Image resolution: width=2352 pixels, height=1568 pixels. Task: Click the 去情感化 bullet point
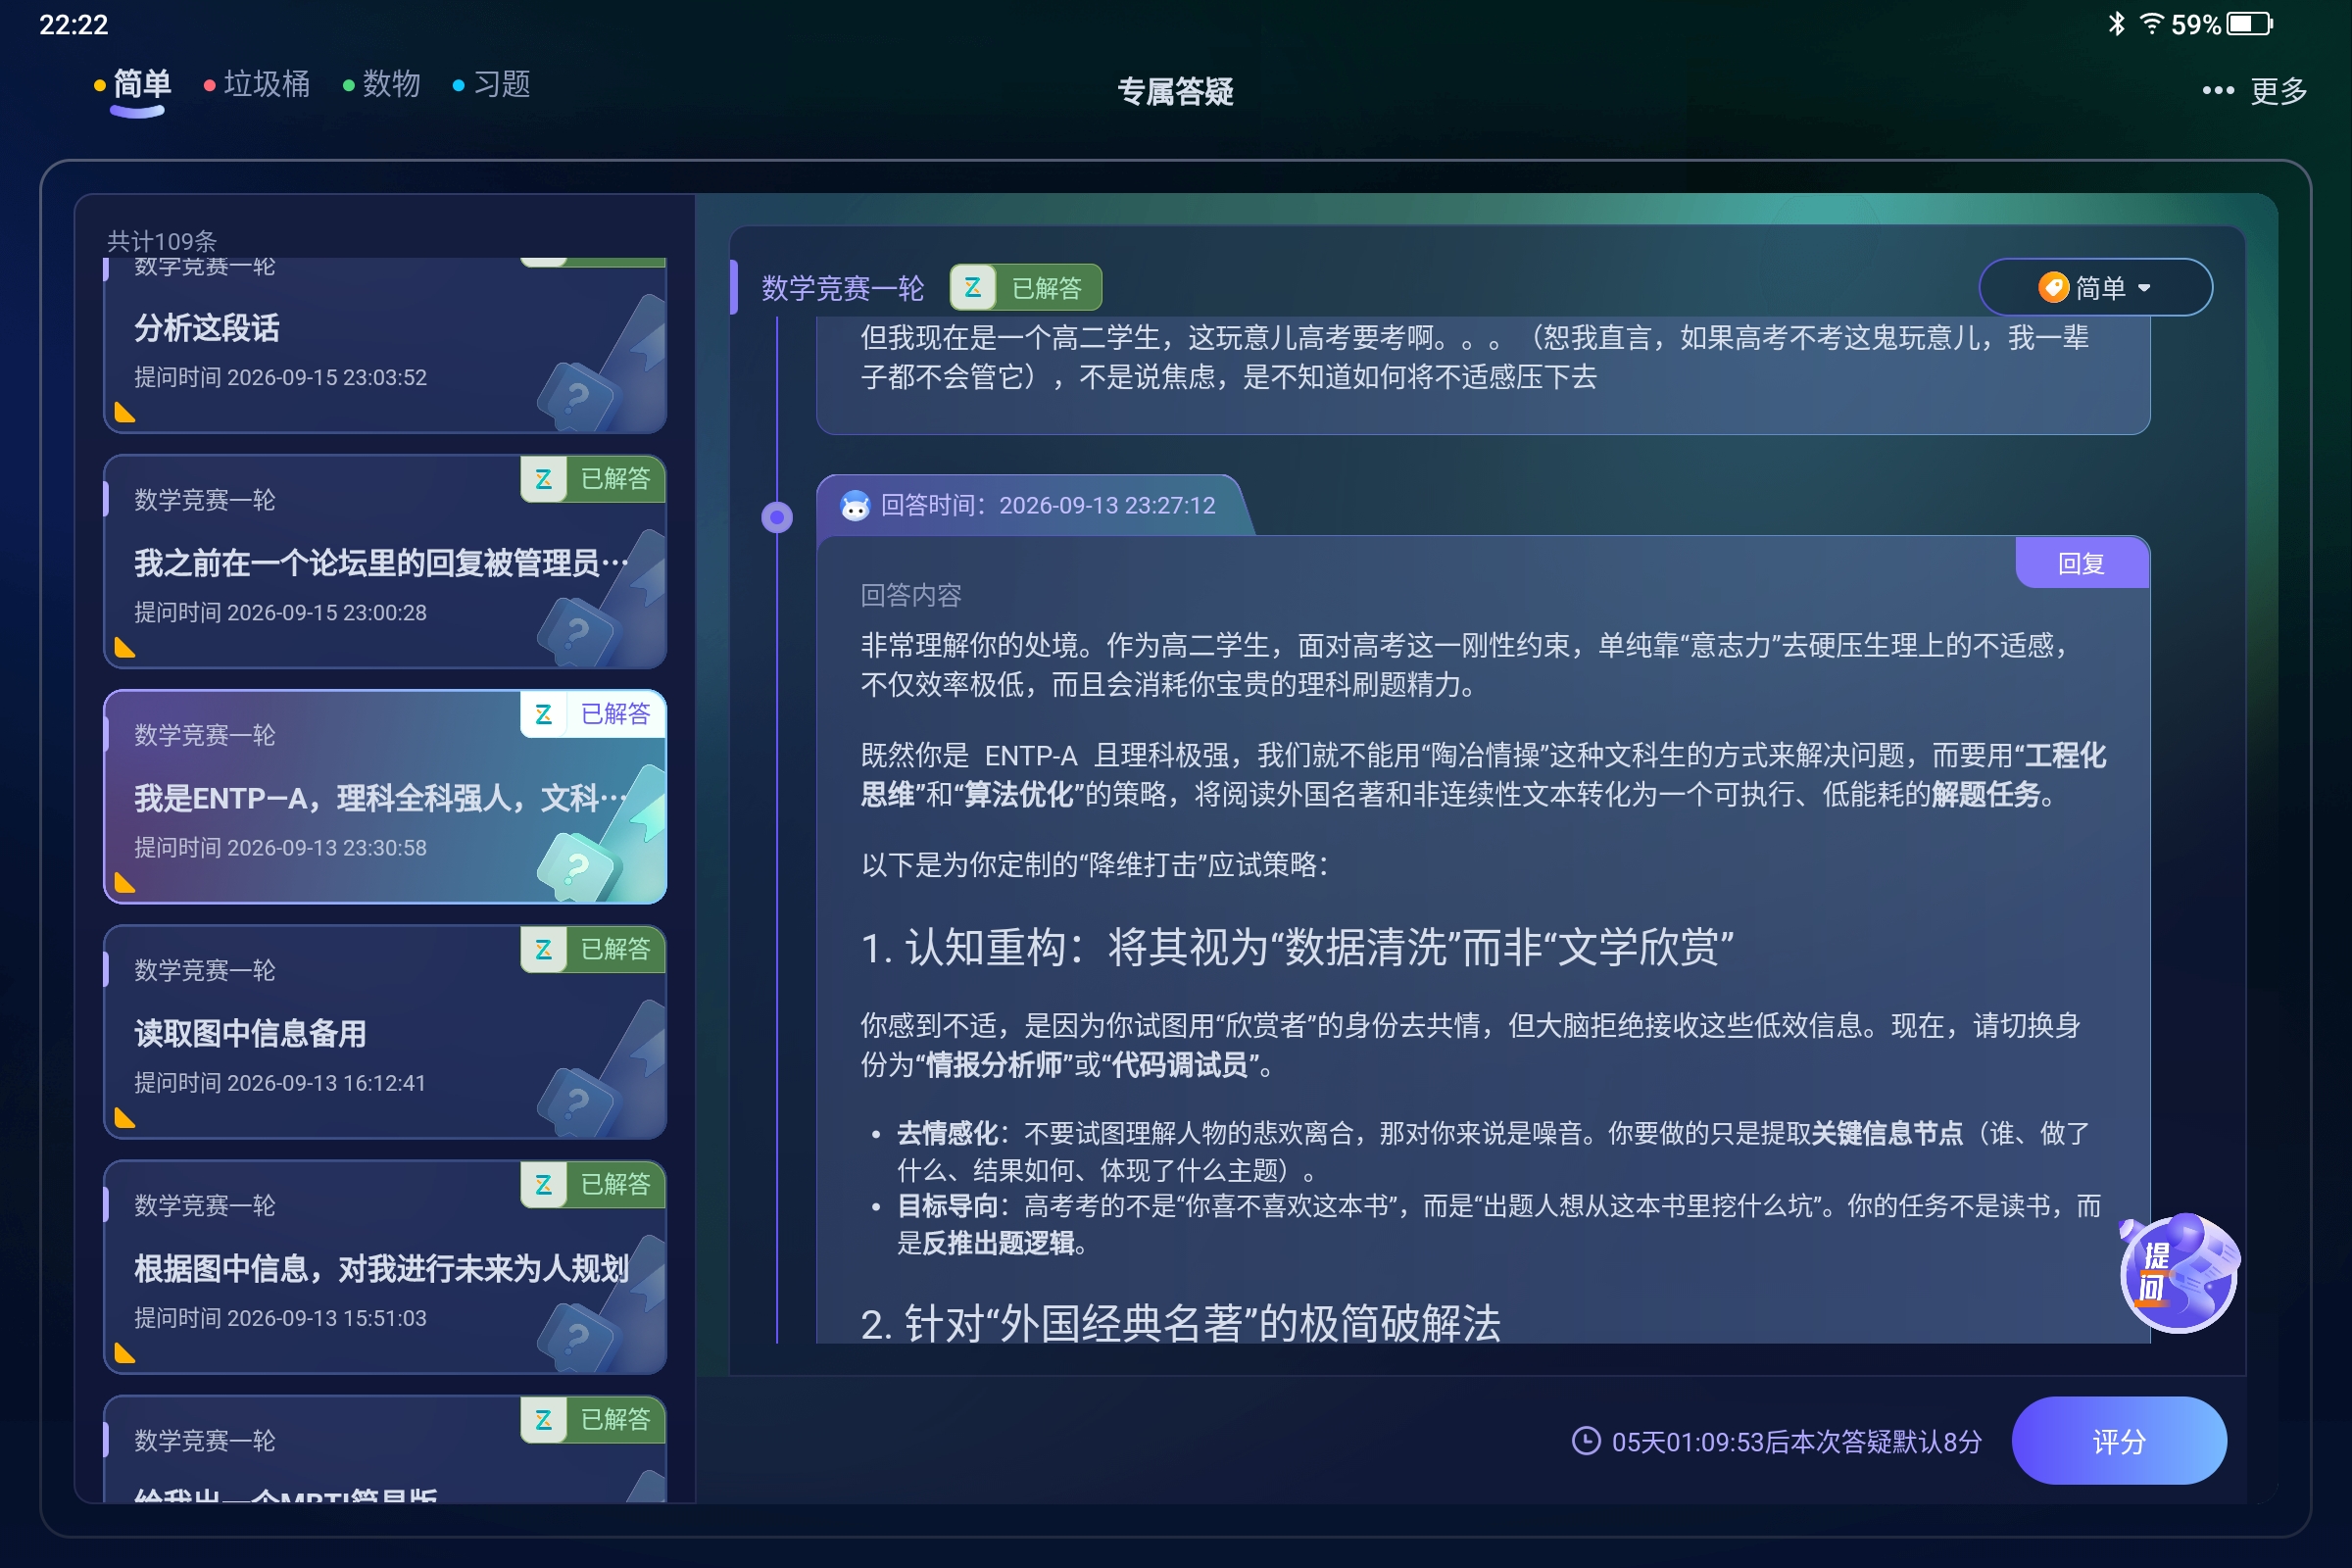1493,1151
